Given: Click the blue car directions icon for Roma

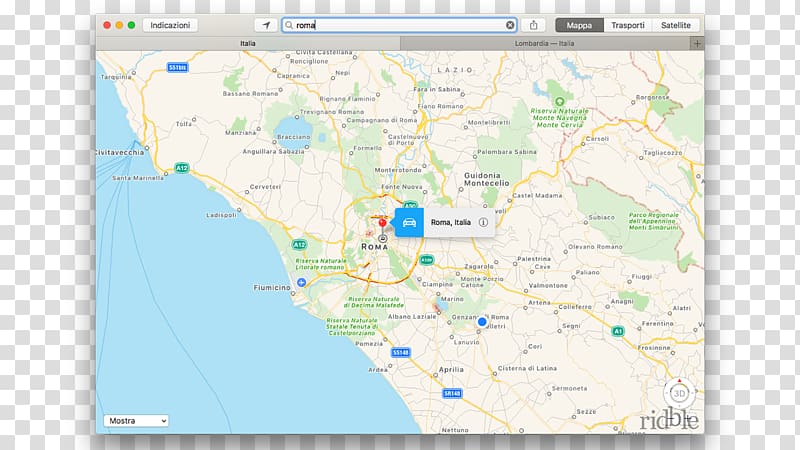Looking at the screenshot, I should pyautogui.click(x=409, y=222).
